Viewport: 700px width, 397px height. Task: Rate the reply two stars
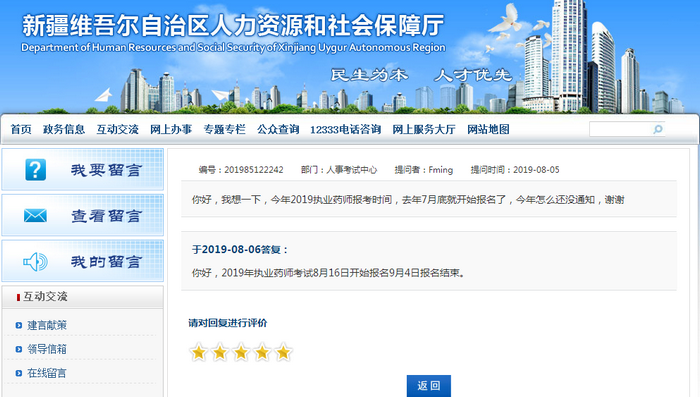pos(220,352)
